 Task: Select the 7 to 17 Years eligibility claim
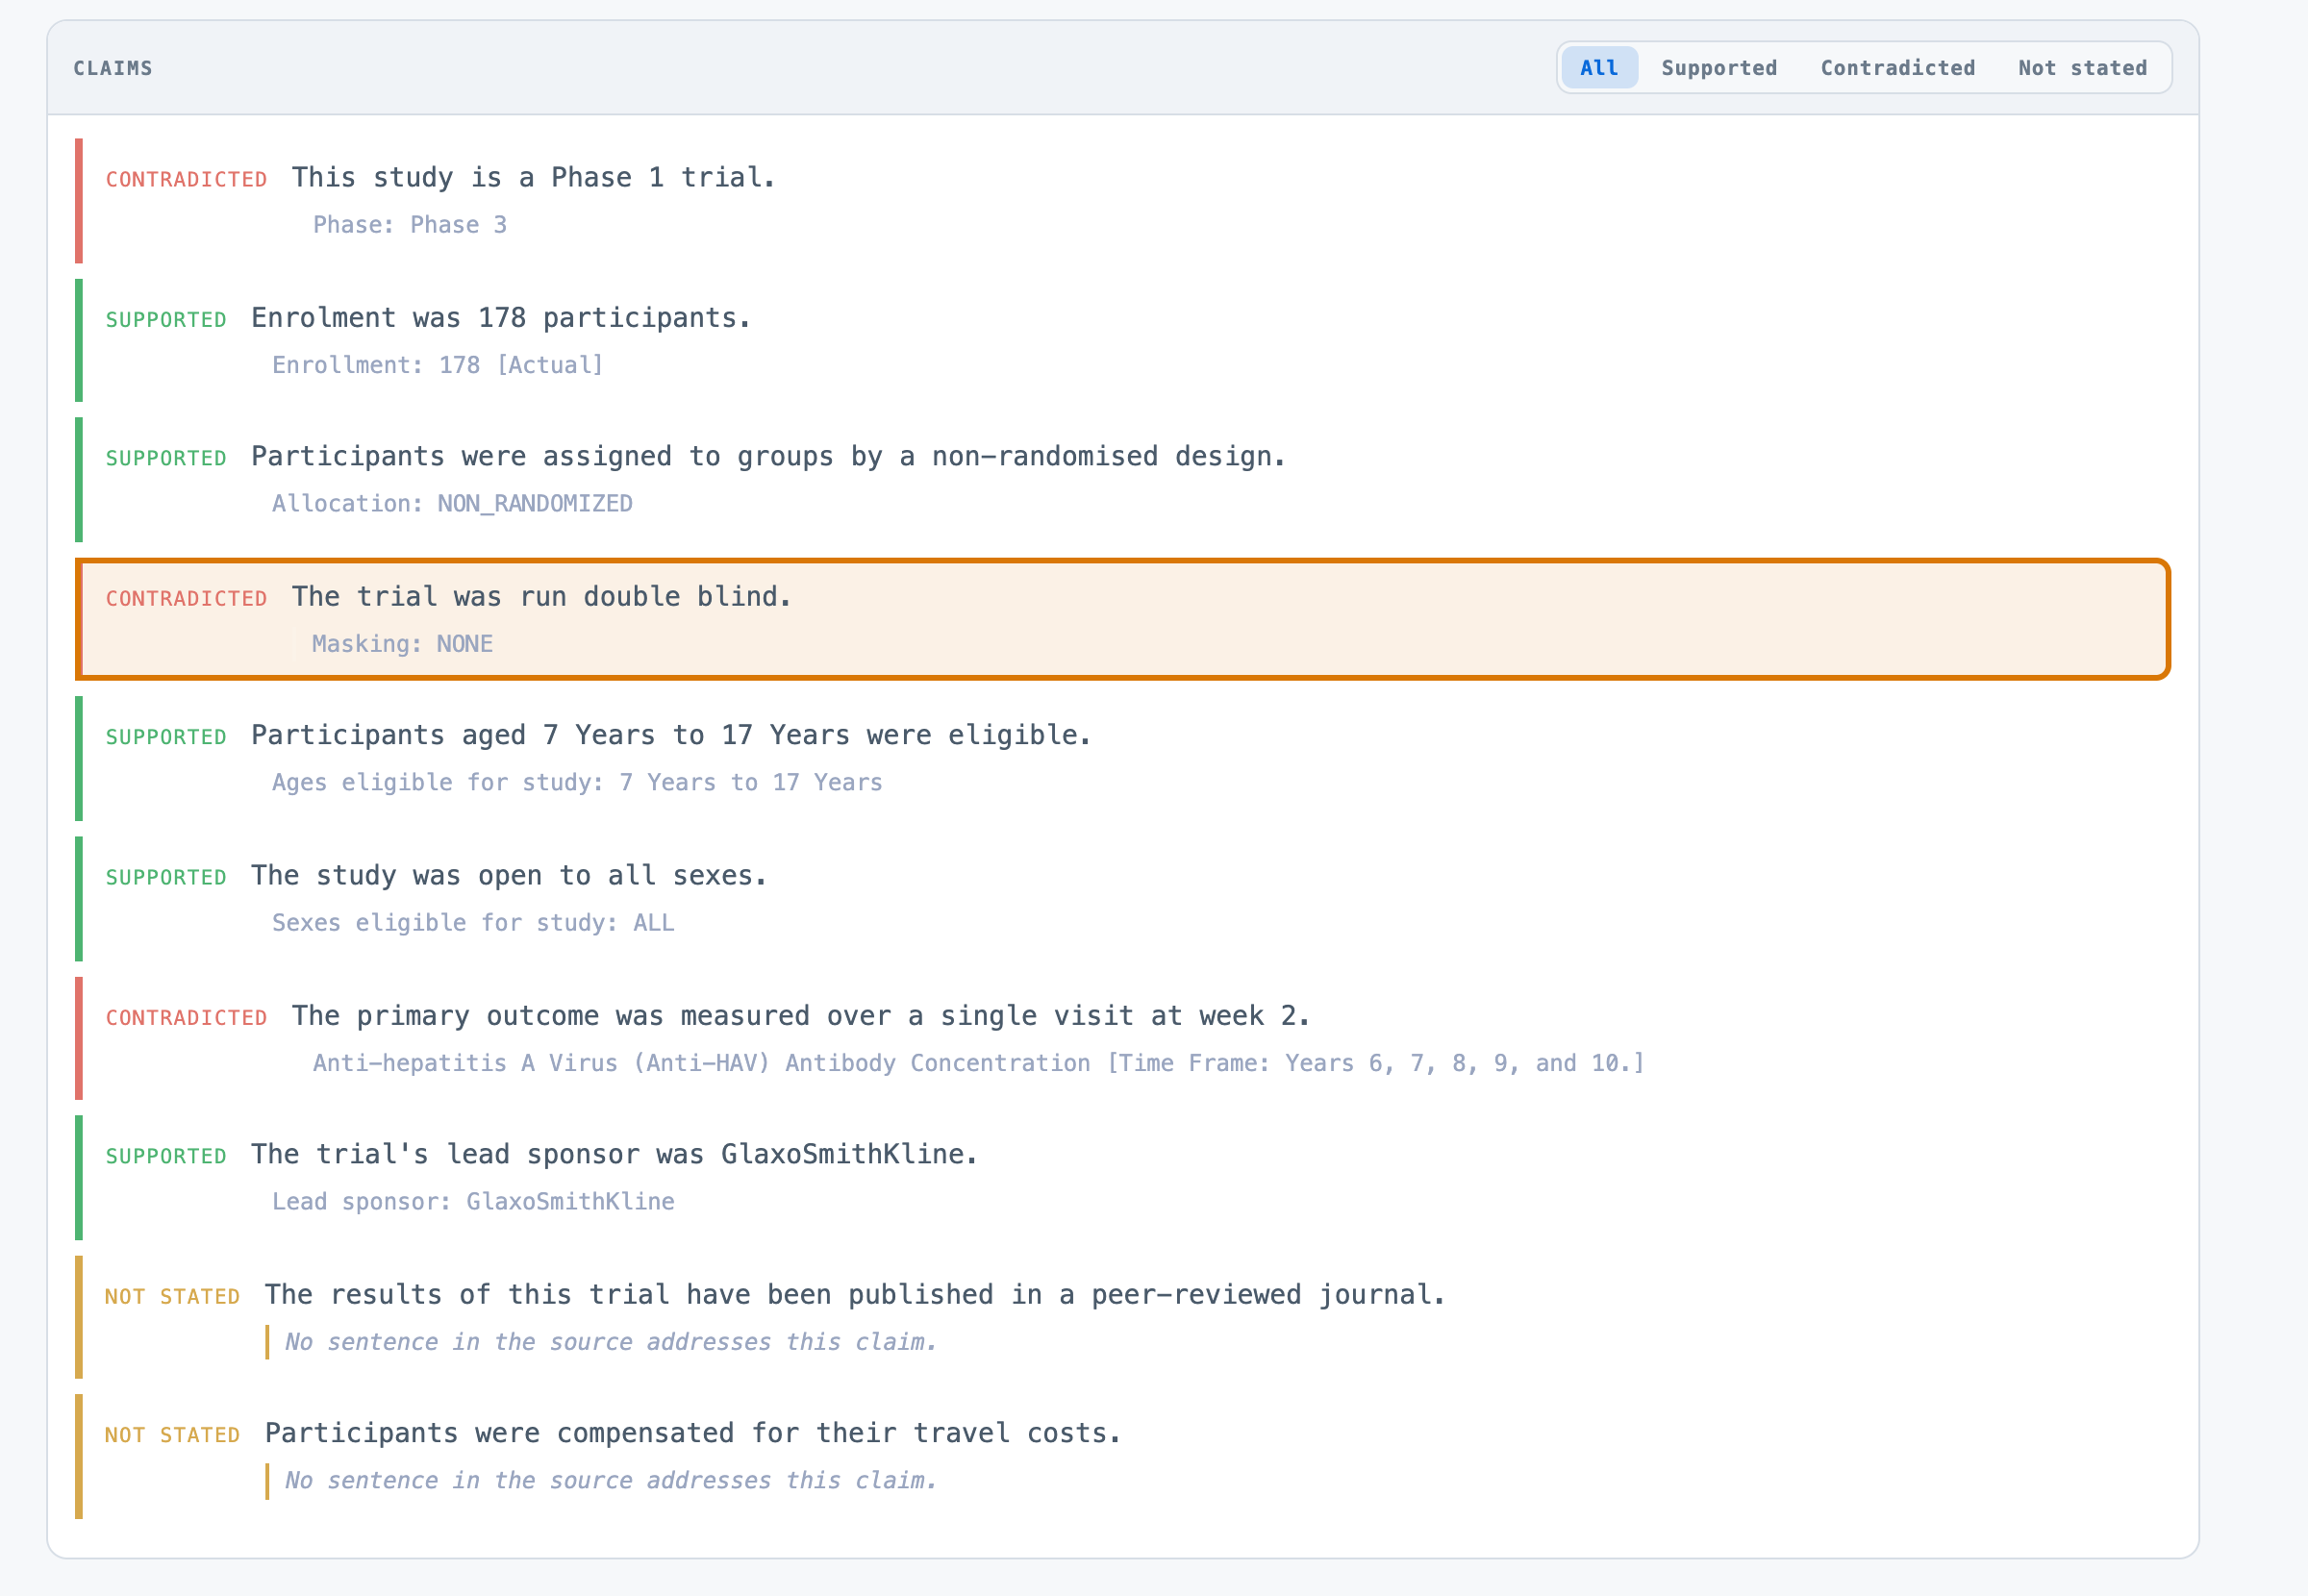(1122, 759)
